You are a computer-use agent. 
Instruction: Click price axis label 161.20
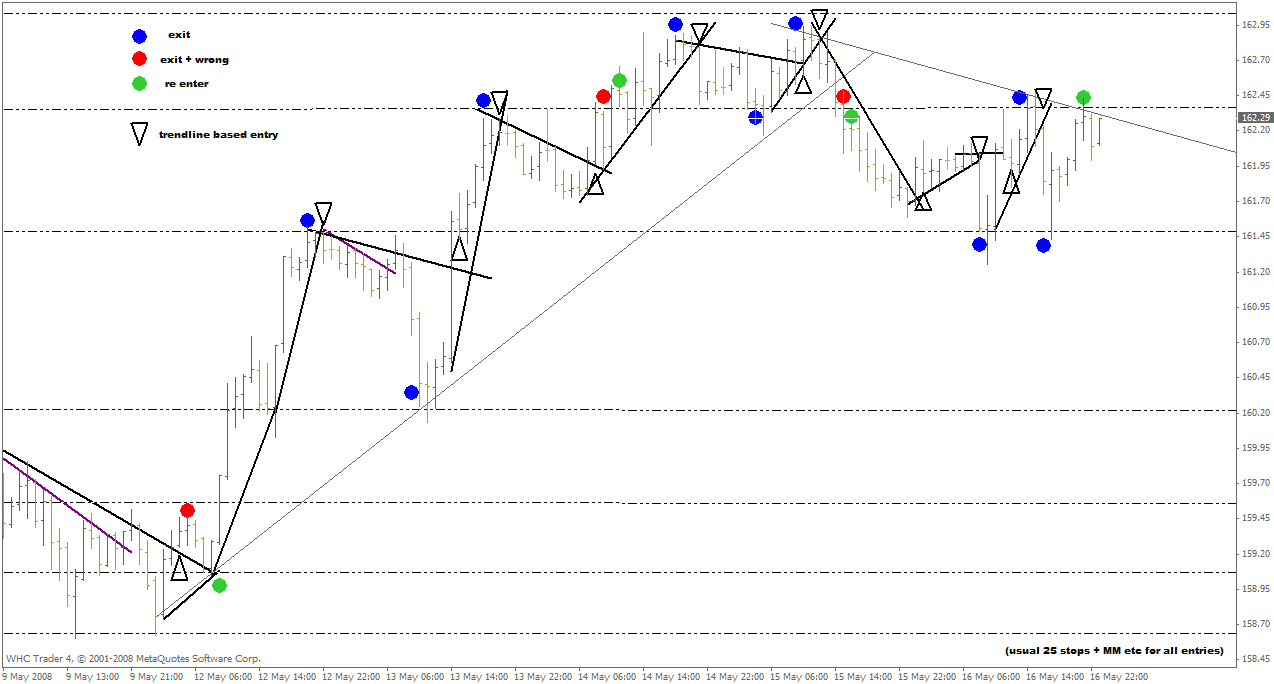point(1255,271)
